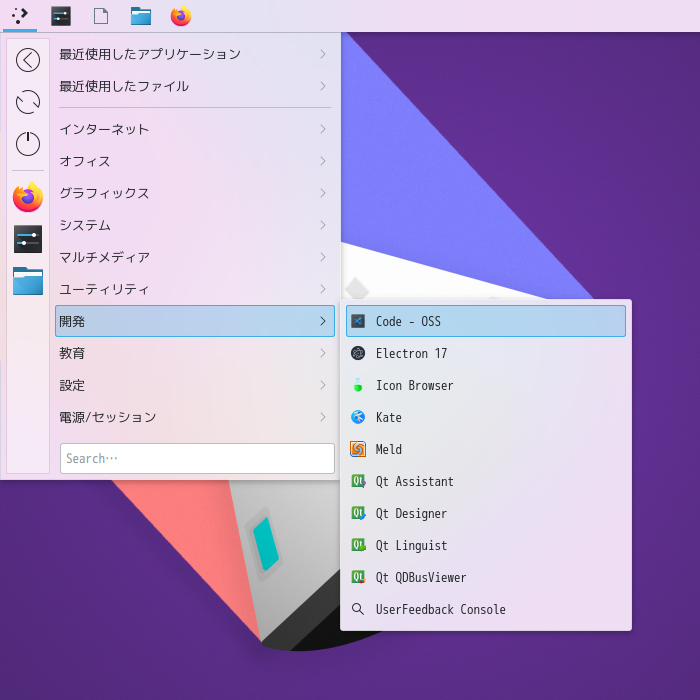The width and height of the screenshot is (700, 700).
Task: Launch Kate from development submenu
Action: click(x=486, y=417)
